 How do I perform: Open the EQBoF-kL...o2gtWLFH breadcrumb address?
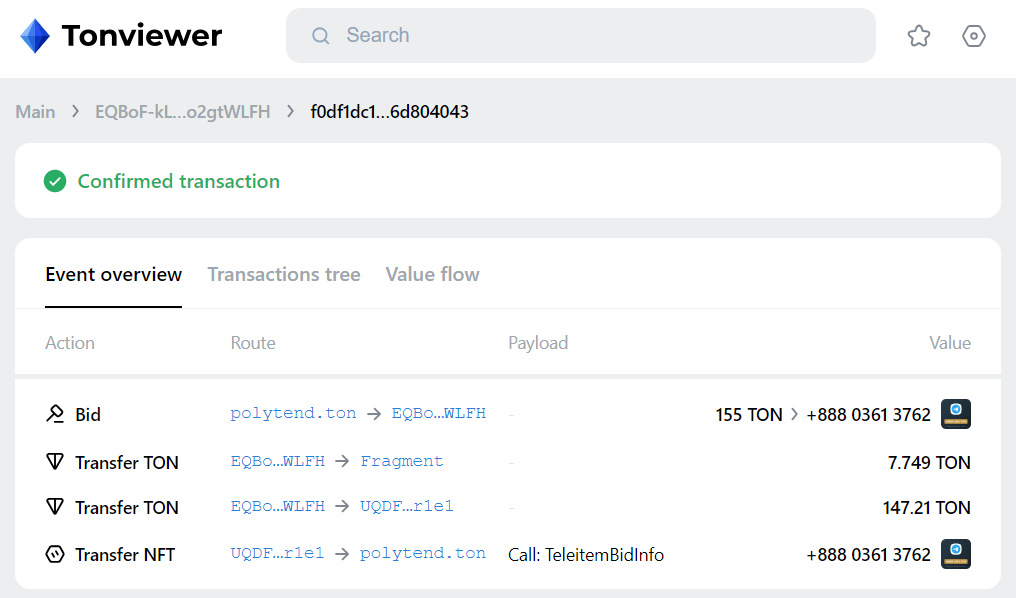pos(183,111)
